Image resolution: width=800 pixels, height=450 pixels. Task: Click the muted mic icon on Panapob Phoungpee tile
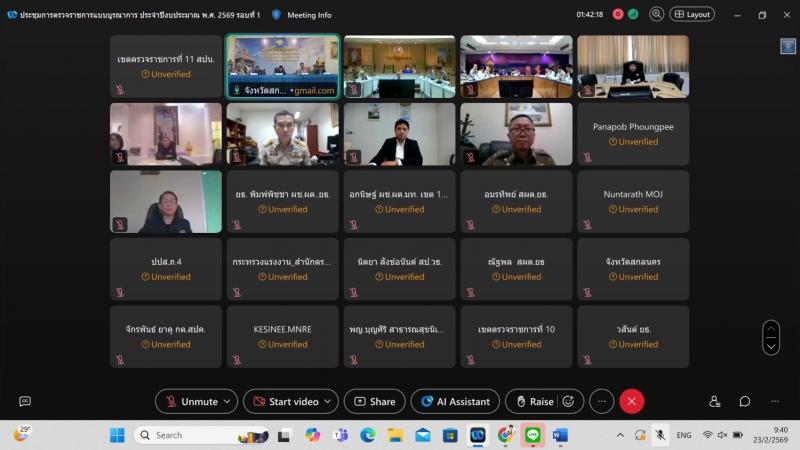click(x=587, y=157)
